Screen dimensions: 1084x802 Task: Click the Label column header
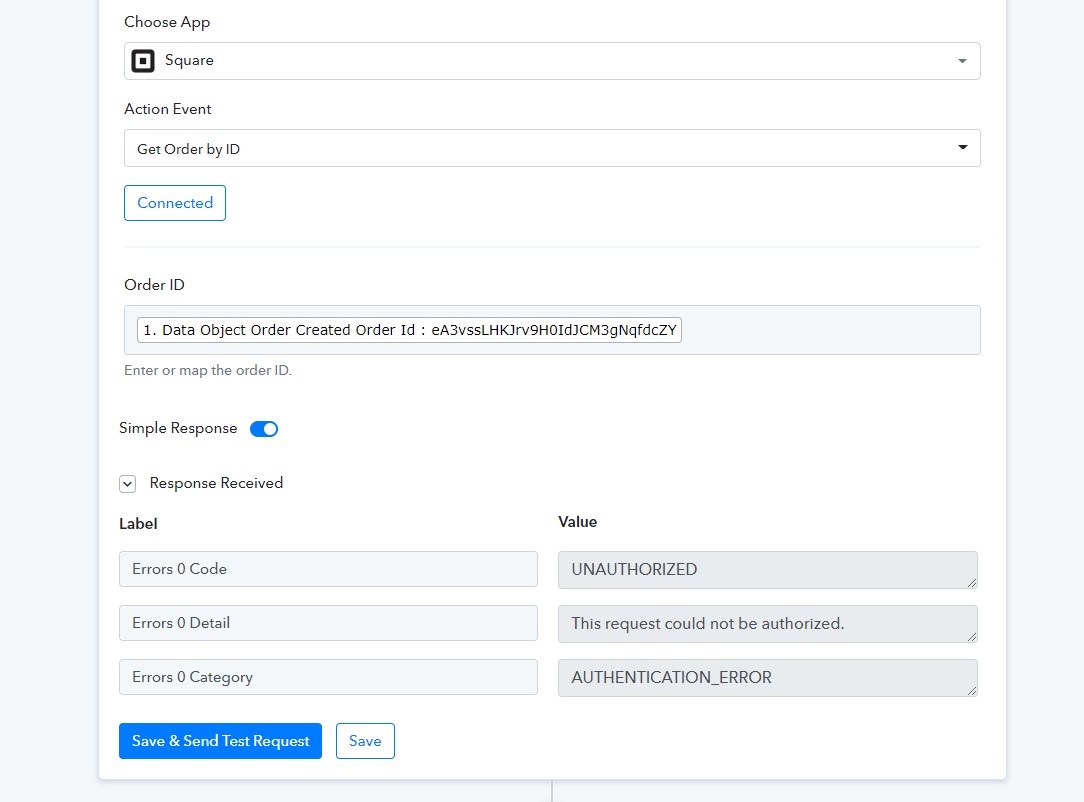click(x=138, y=524)
